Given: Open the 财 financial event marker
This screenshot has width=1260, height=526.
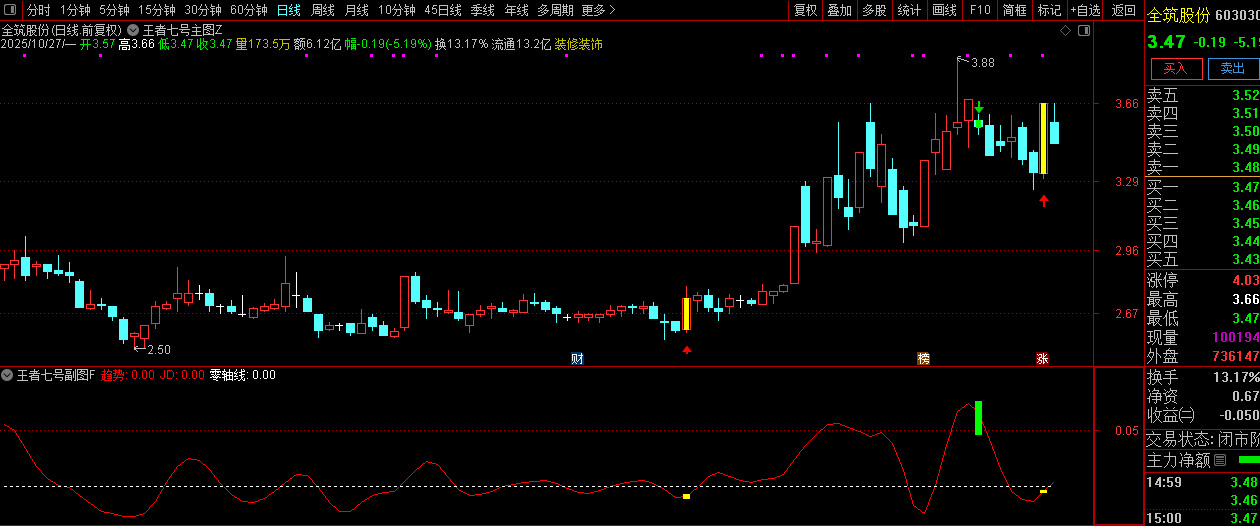Looking at the screenshot, I should 577,358.
